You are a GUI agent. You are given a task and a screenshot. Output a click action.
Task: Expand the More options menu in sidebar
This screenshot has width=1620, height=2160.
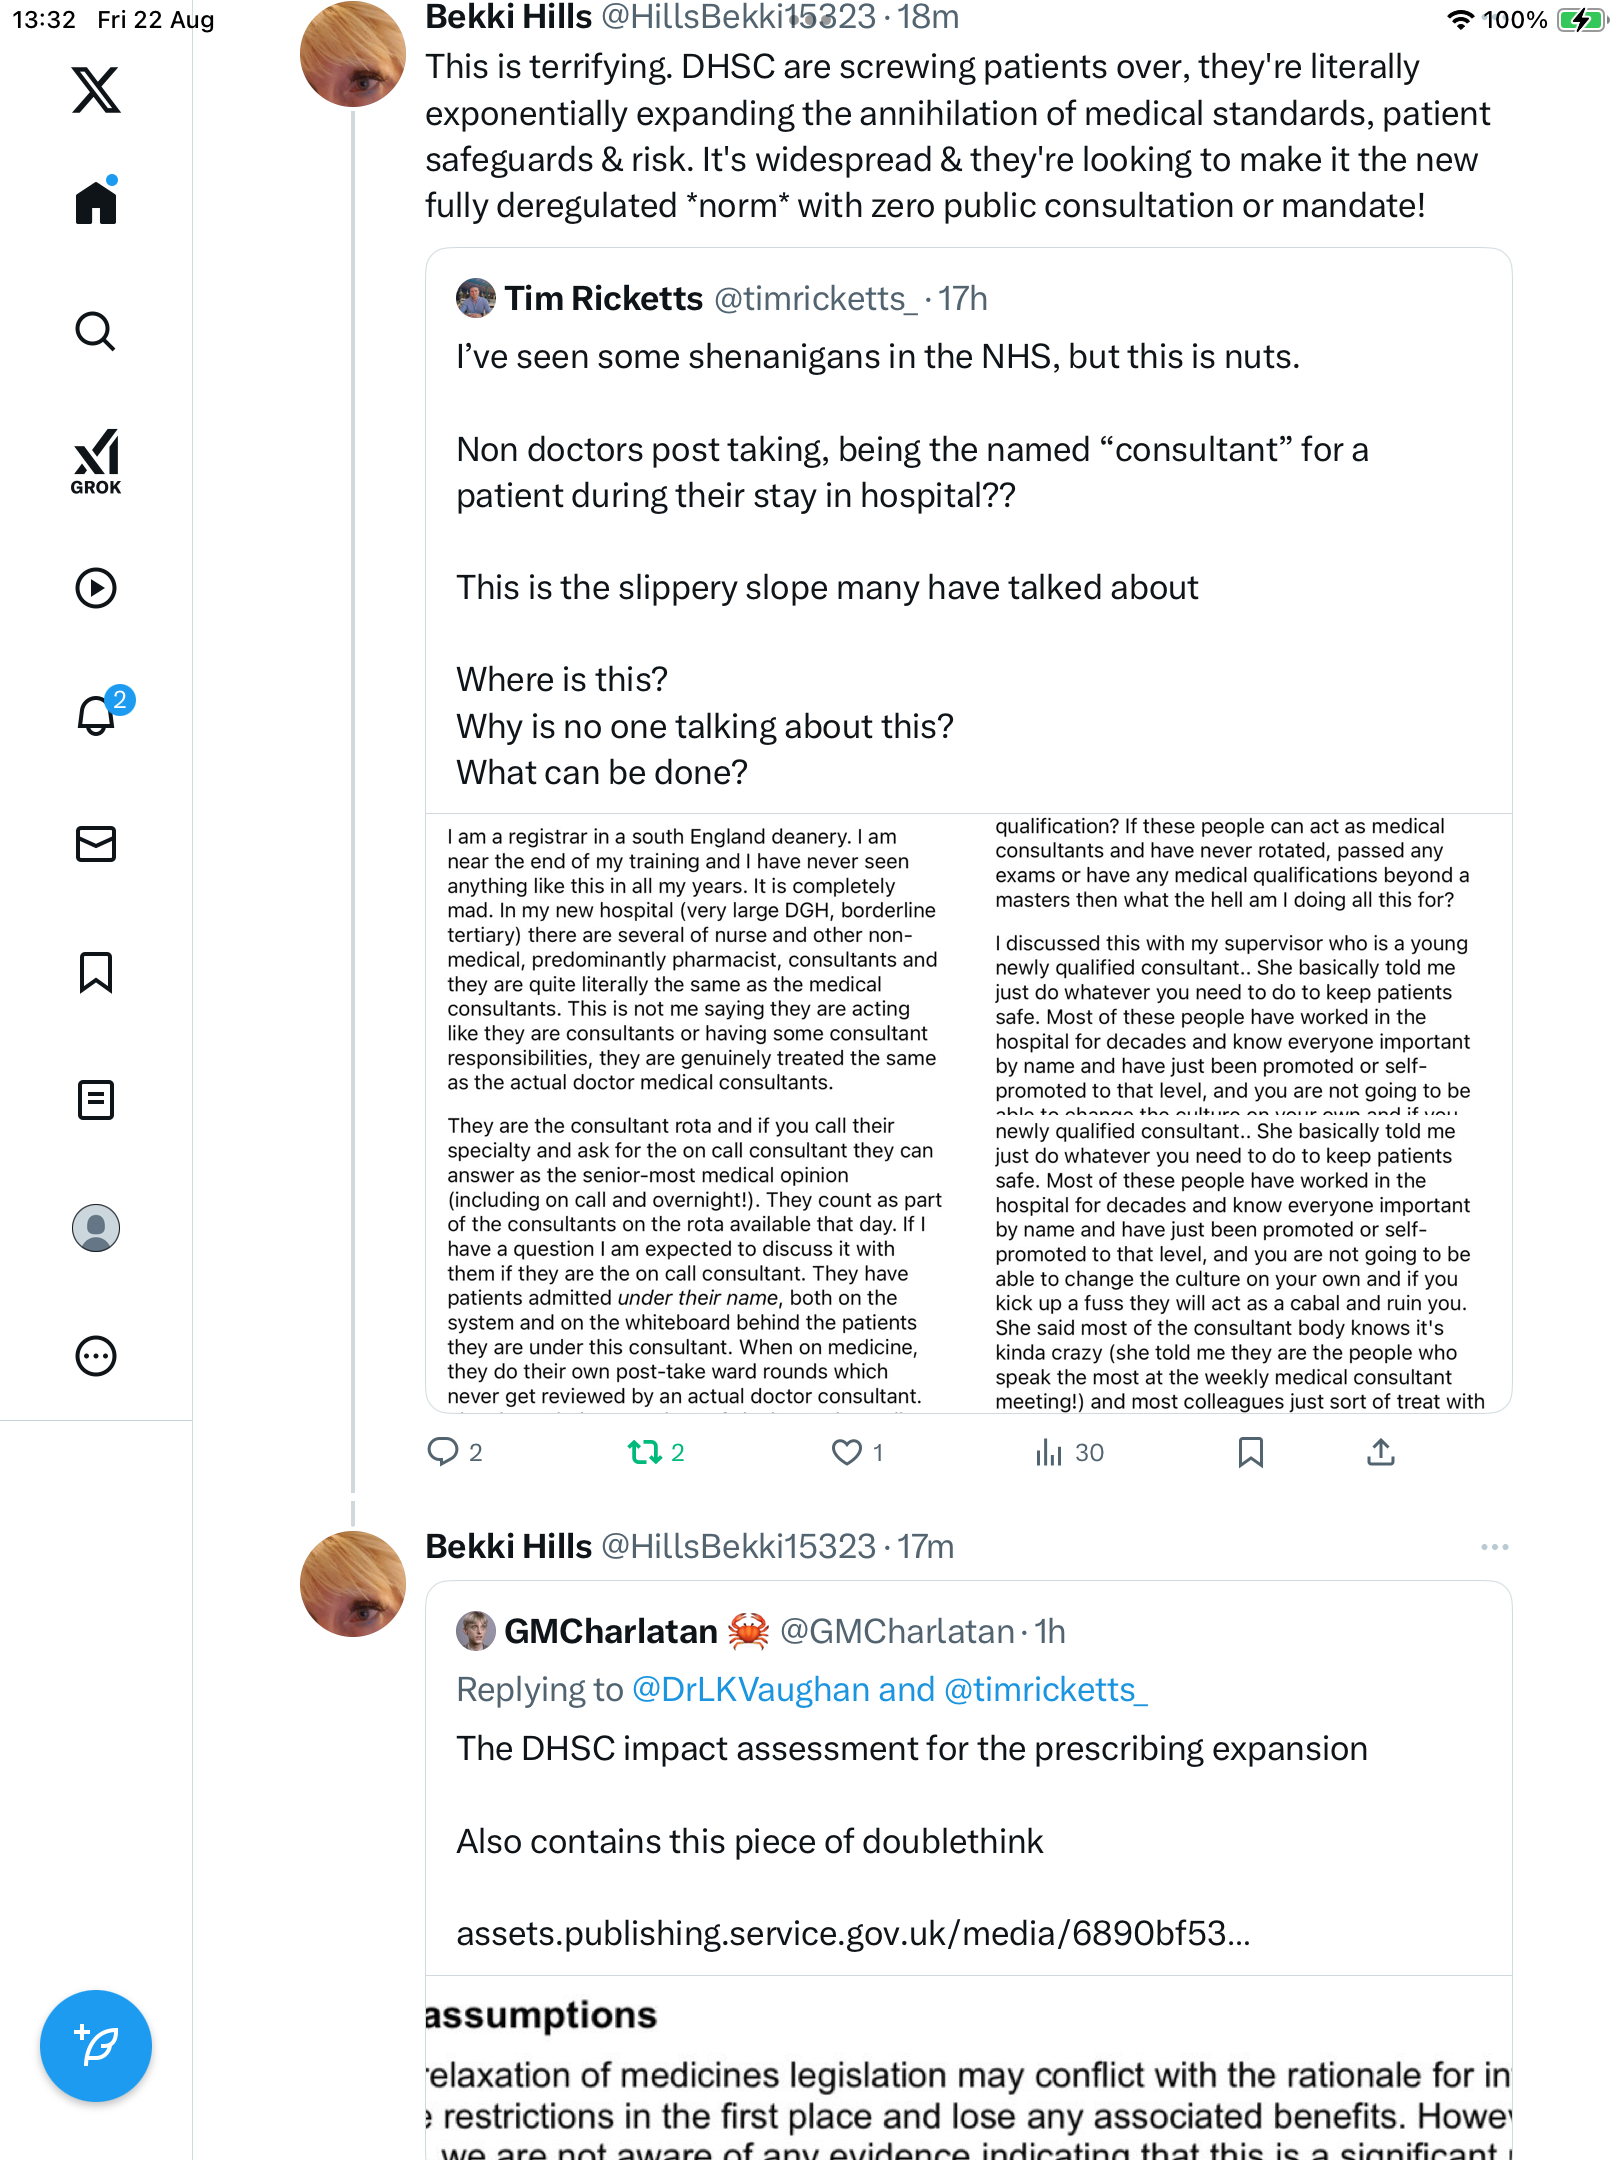[x=96, y=1356]
